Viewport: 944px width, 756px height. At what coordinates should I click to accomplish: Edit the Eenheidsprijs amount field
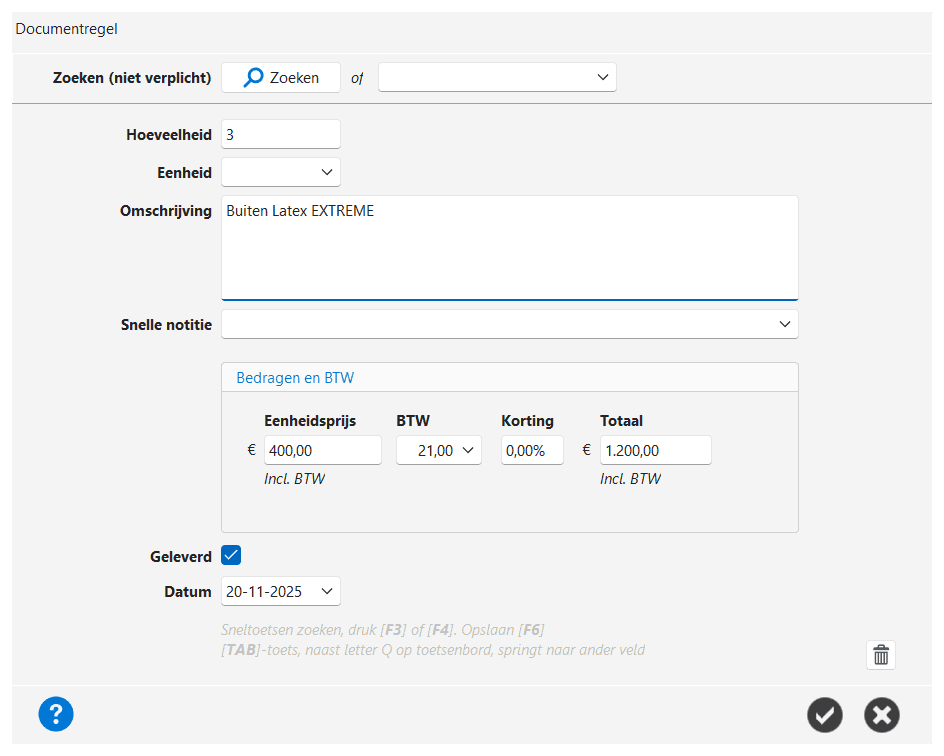323,450
